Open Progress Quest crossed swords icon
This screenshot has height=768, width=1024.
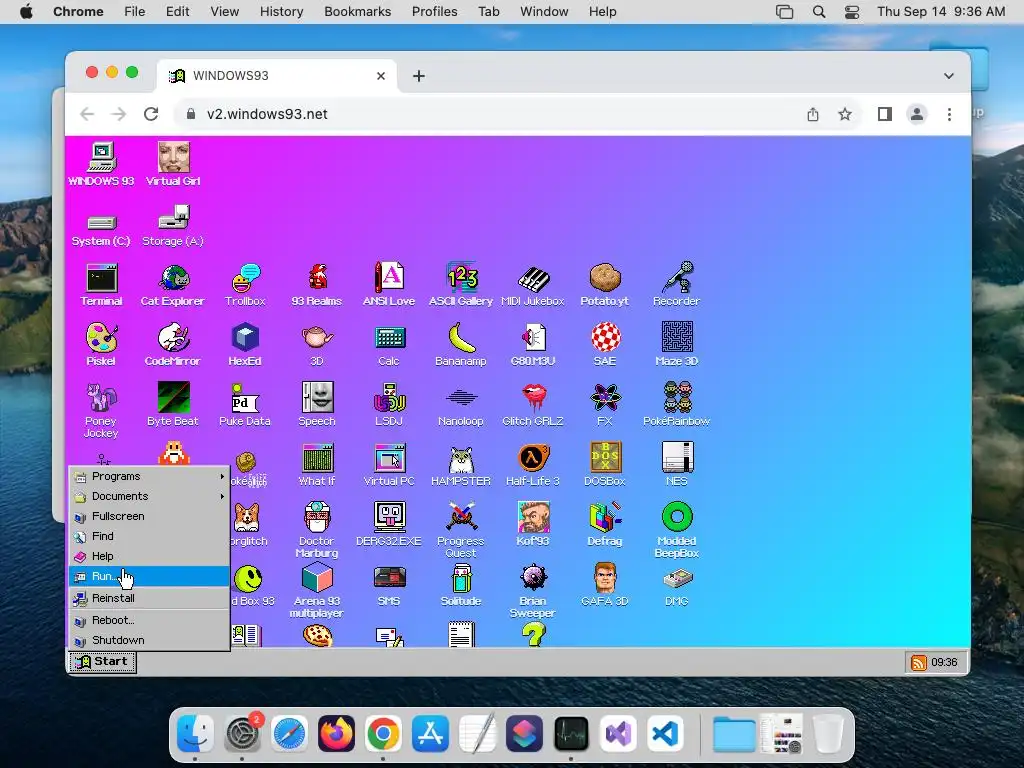click(461, 530)
